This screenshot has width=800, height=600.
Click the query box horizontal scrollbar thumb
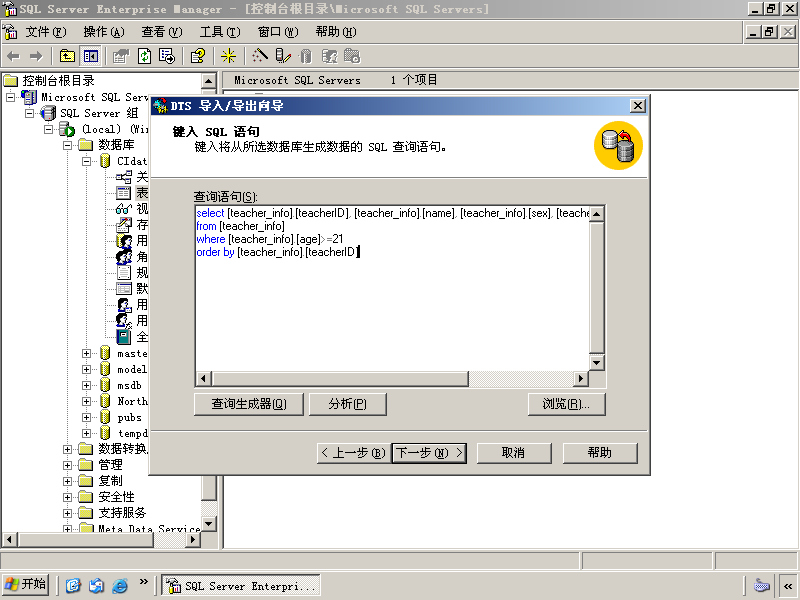point(340,379)
